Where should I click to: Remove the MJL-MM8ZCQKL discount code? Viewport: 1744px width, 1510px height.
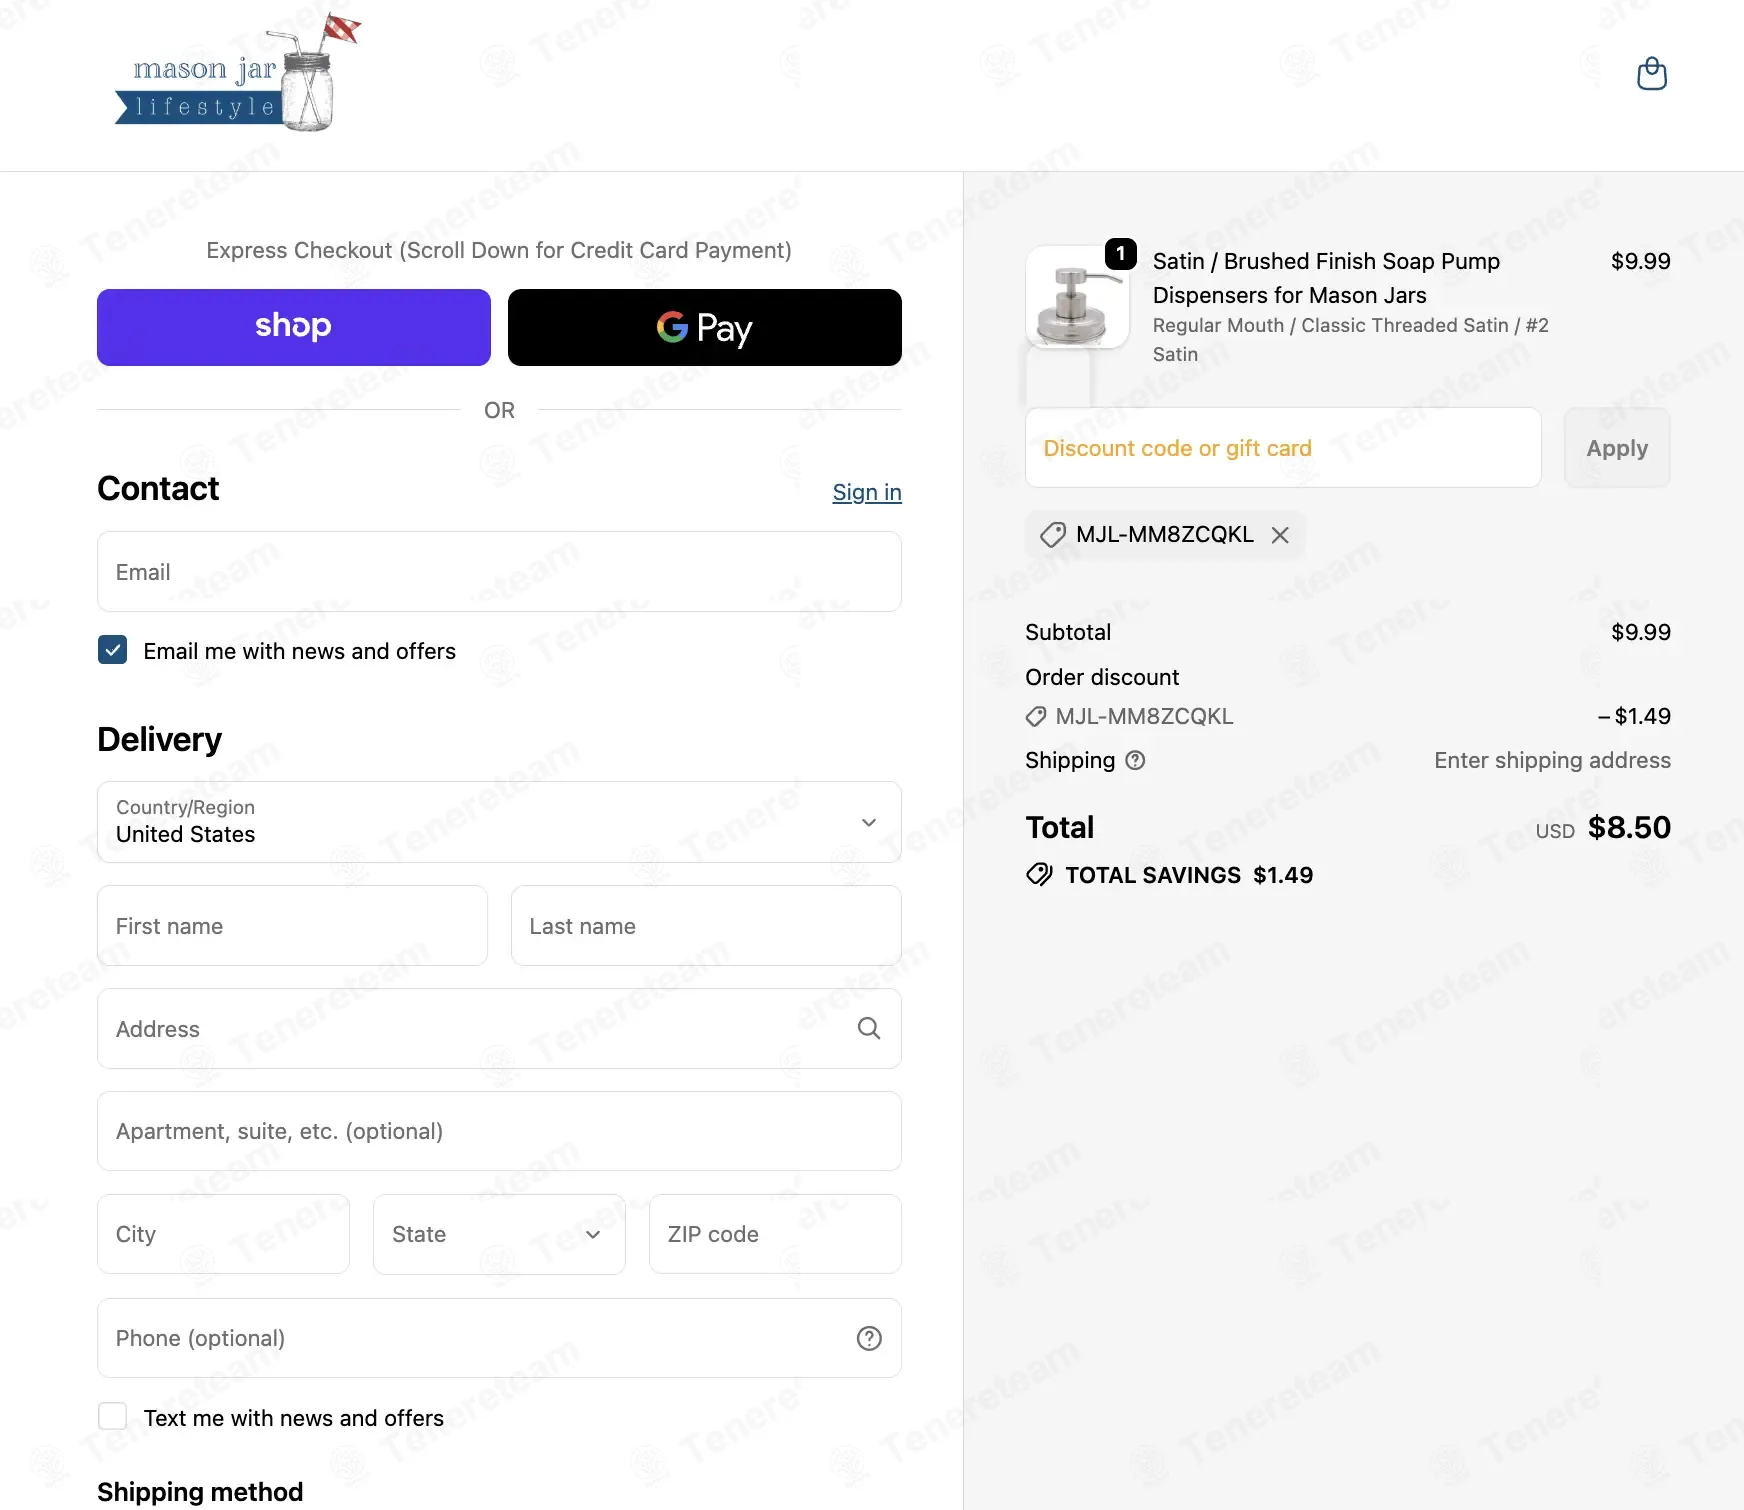[1280, 535]
